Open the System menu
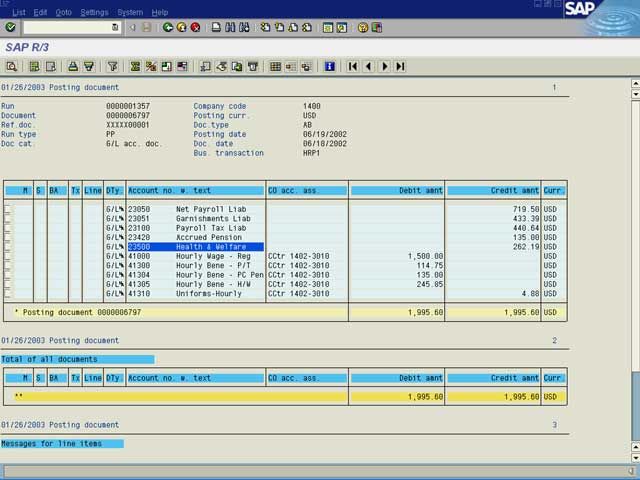 (x=130, y=13)
